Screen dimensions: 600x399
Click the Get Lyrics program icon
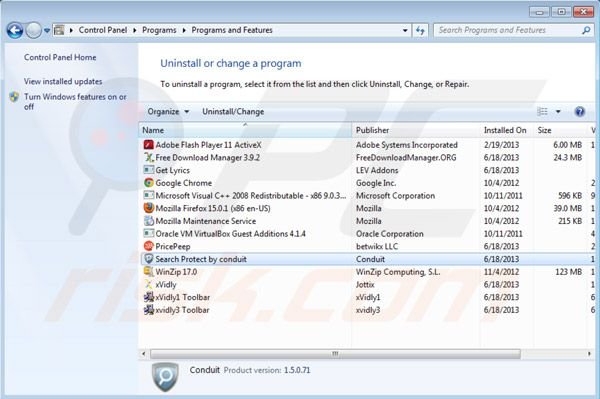click(148, 170)
